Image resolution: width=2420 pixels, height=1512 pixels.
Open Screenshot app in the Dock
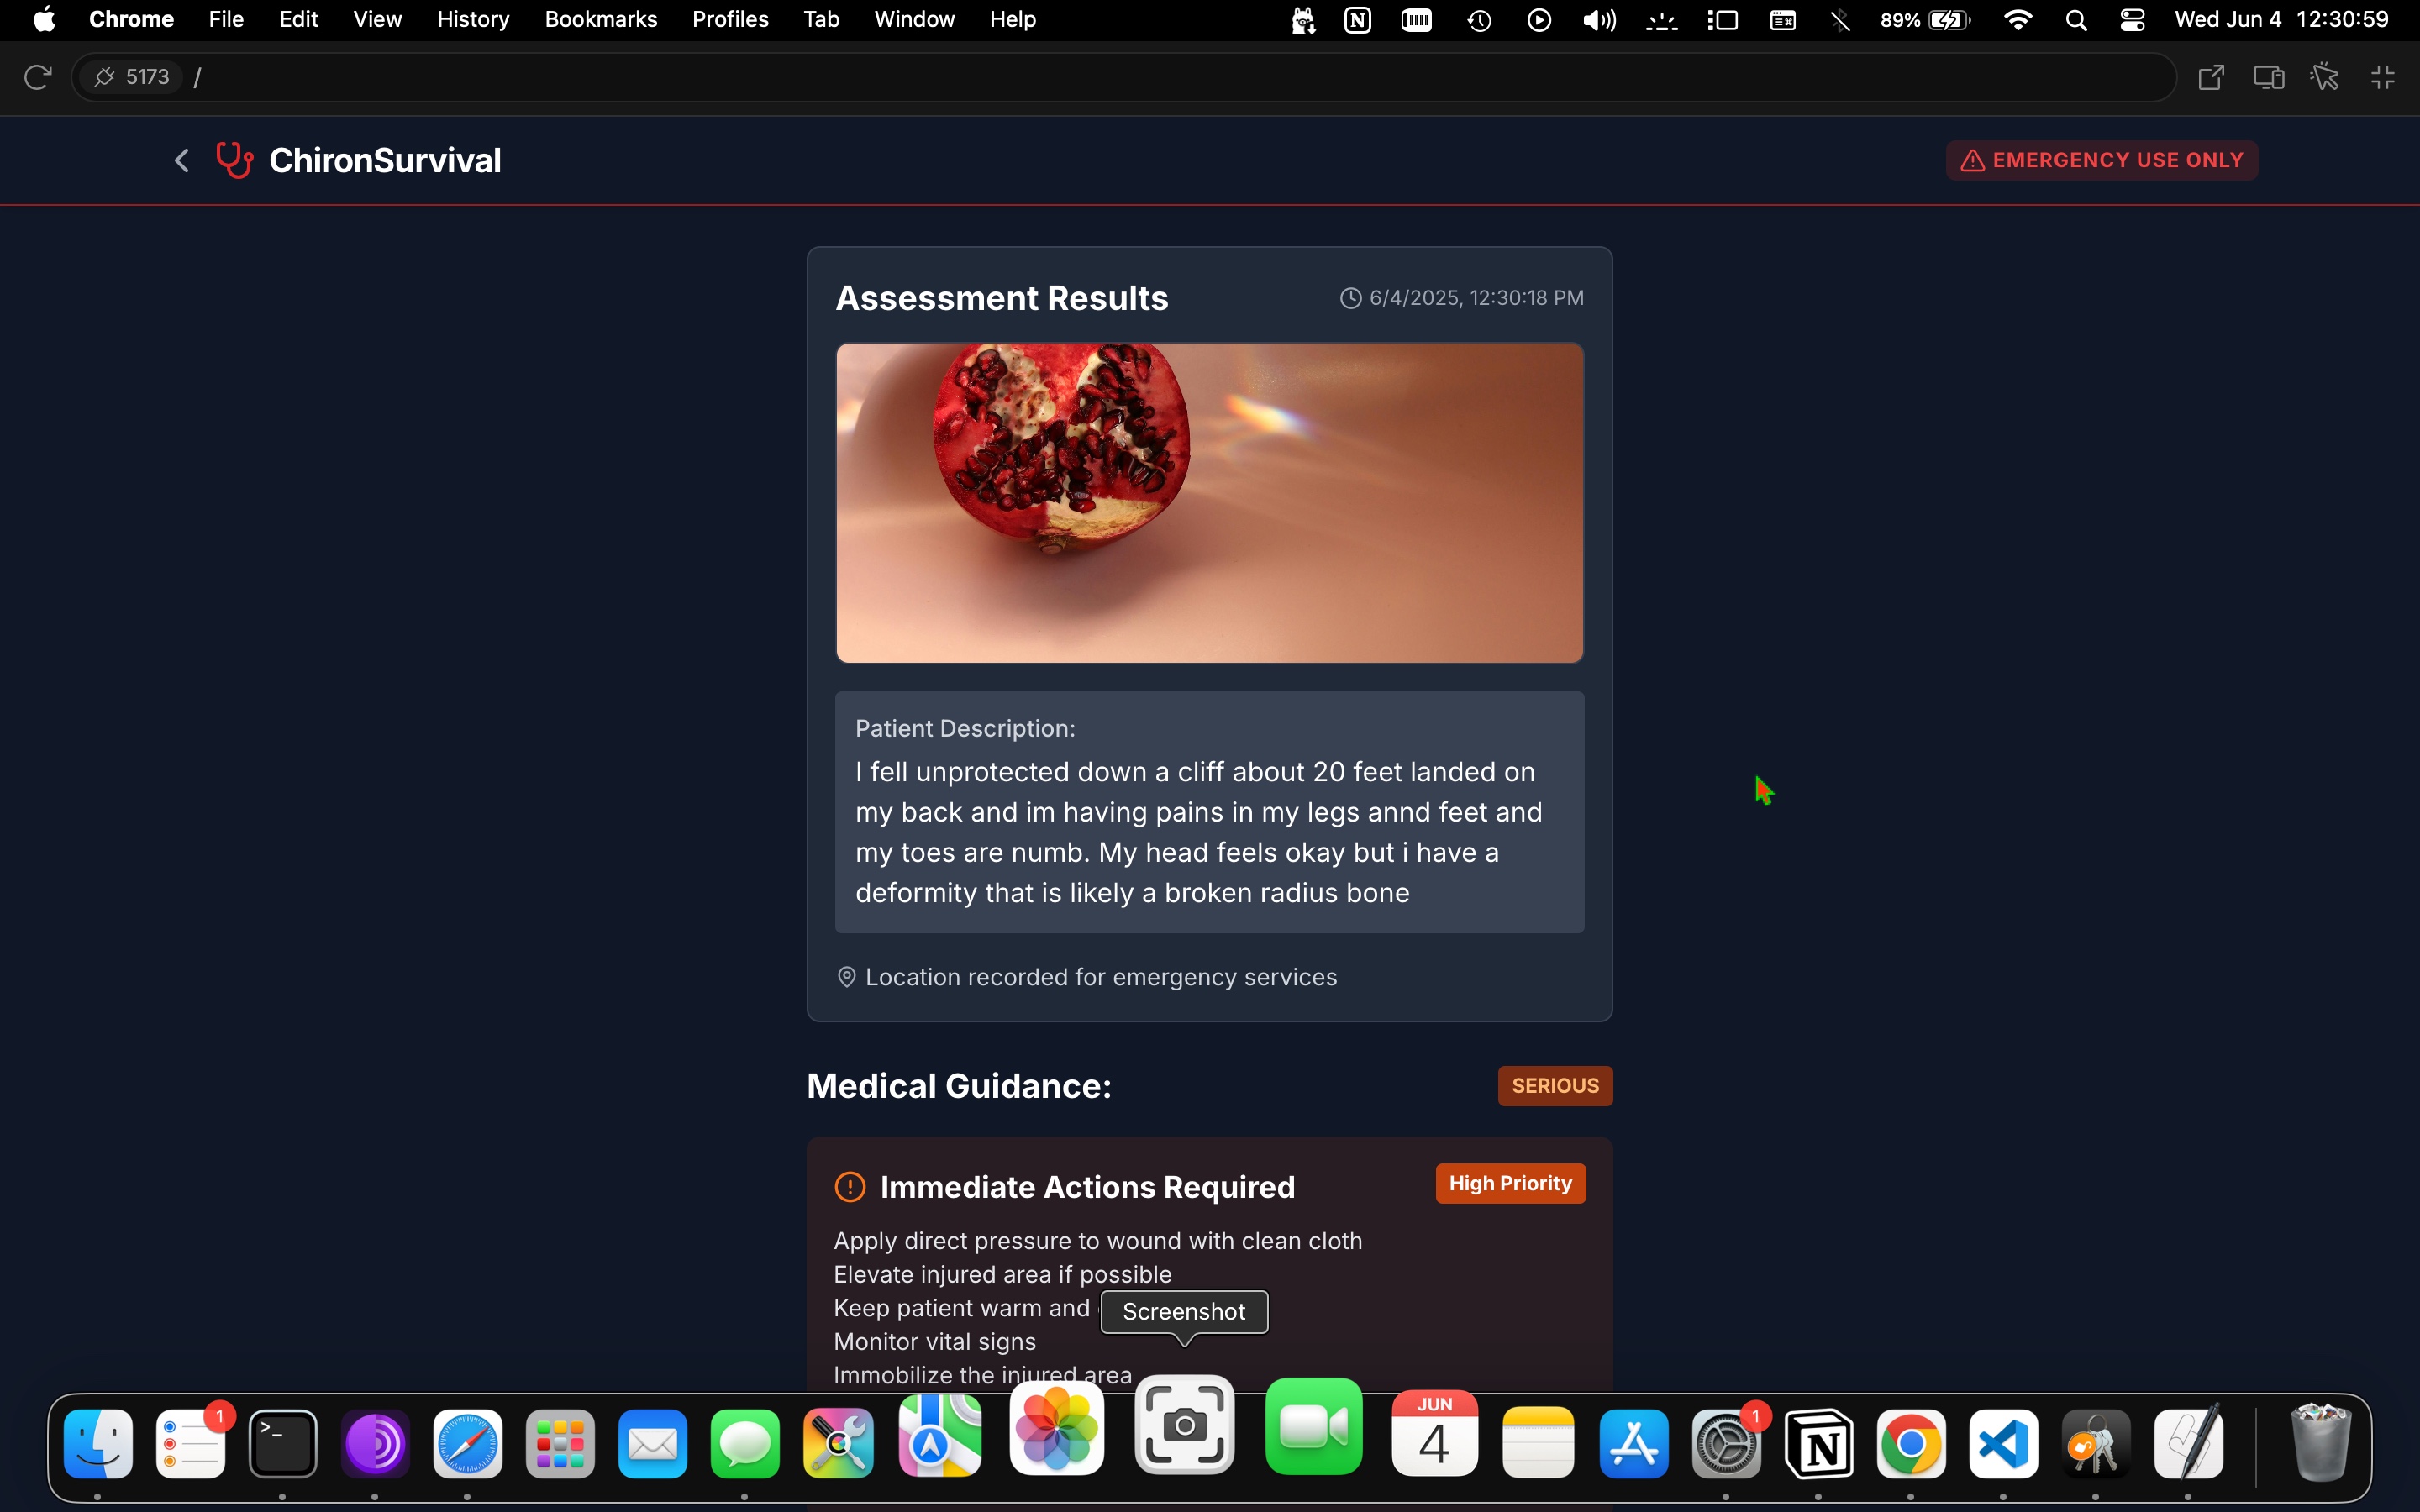point(1185,1425)
